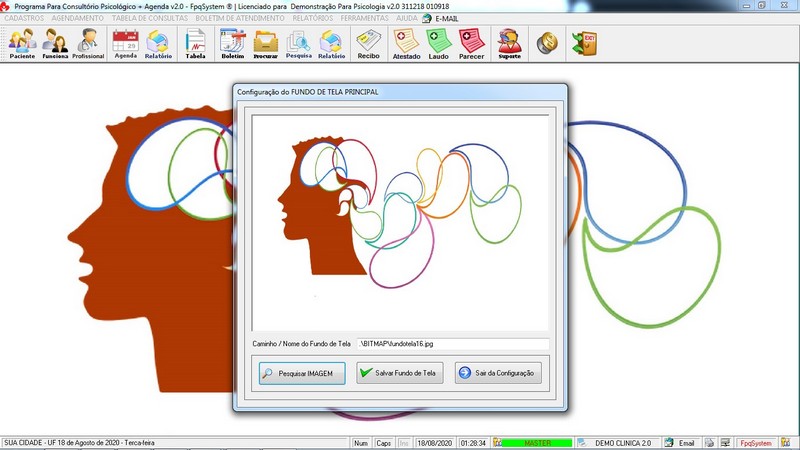This screenshot has width=800, height=450.
Task: Click Sair da Configuração button
Action: click(498, 373)
